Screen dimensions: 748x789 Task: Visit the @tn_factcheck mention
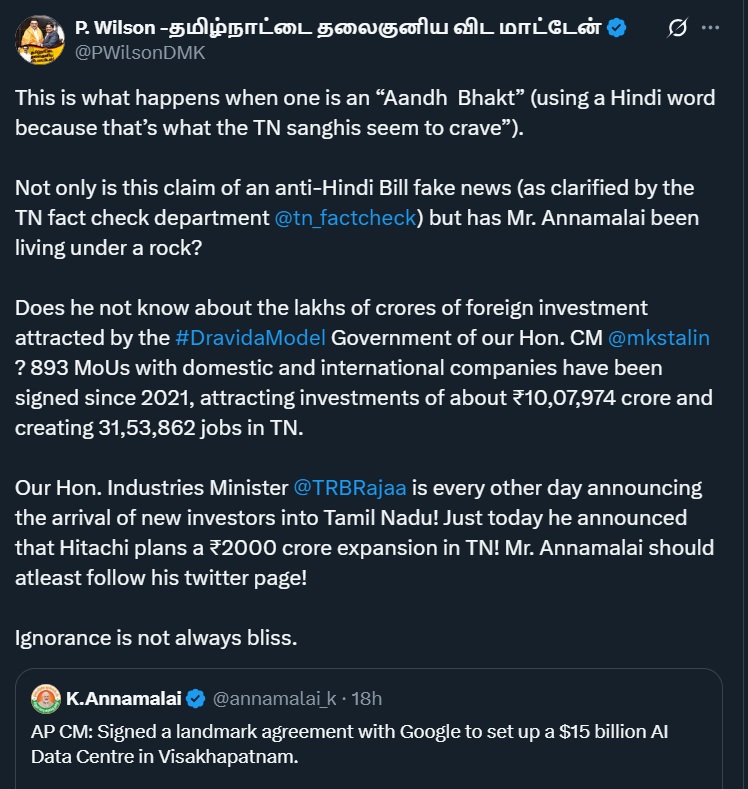pos(345,217)
